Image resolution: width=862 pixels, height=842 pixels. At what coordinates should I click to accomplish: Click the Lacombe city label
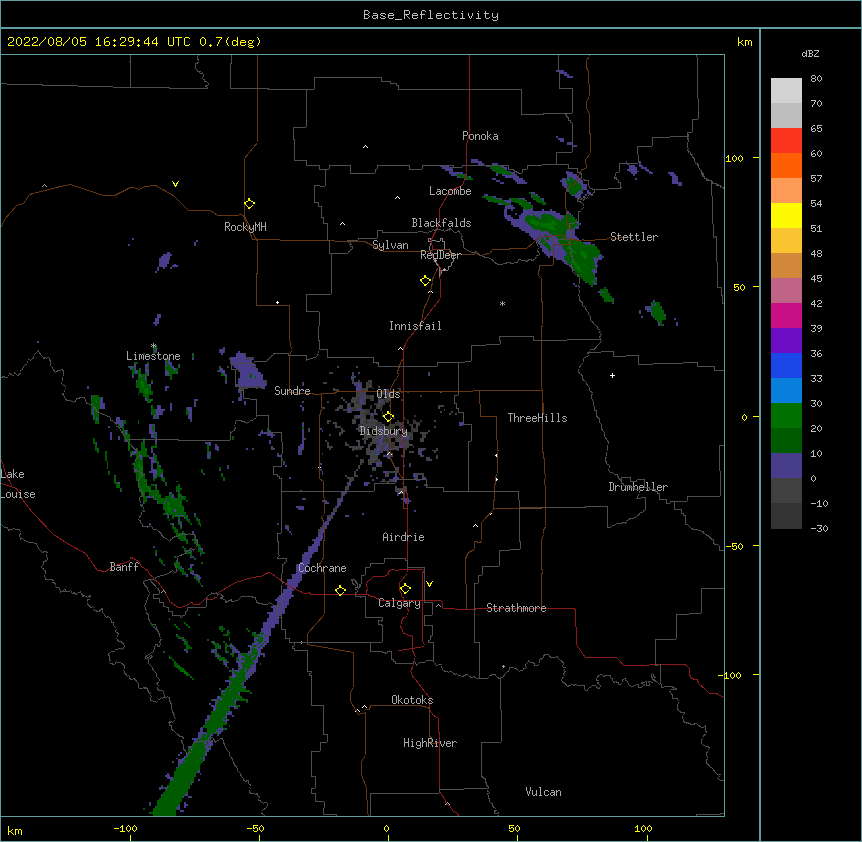[x=450, y=191]
